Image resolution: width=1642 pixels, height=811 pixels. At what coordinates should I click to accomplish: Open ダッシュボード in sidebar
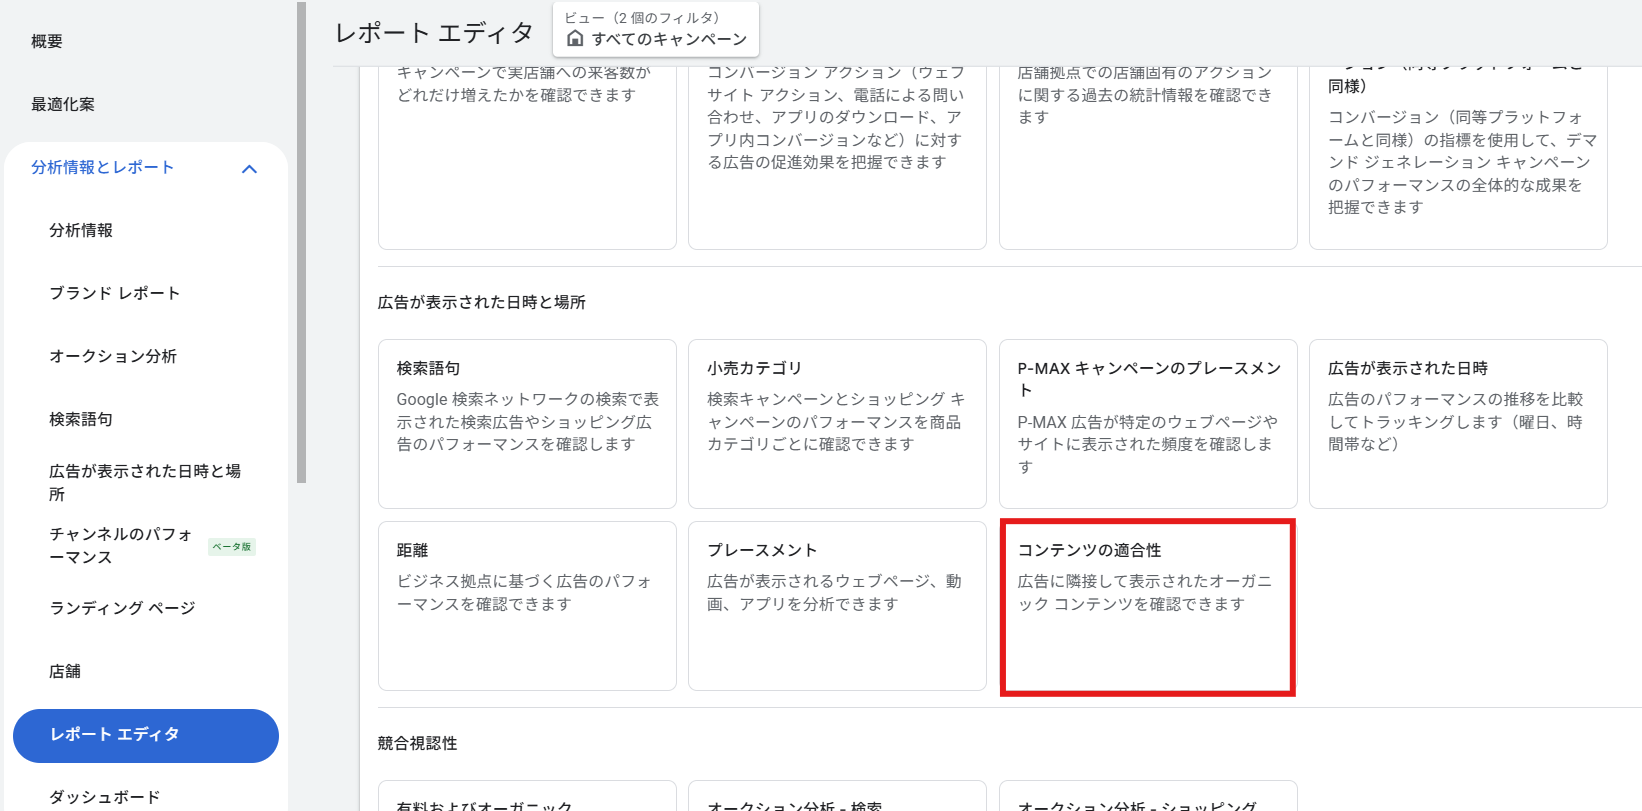(x=105, y=797)
